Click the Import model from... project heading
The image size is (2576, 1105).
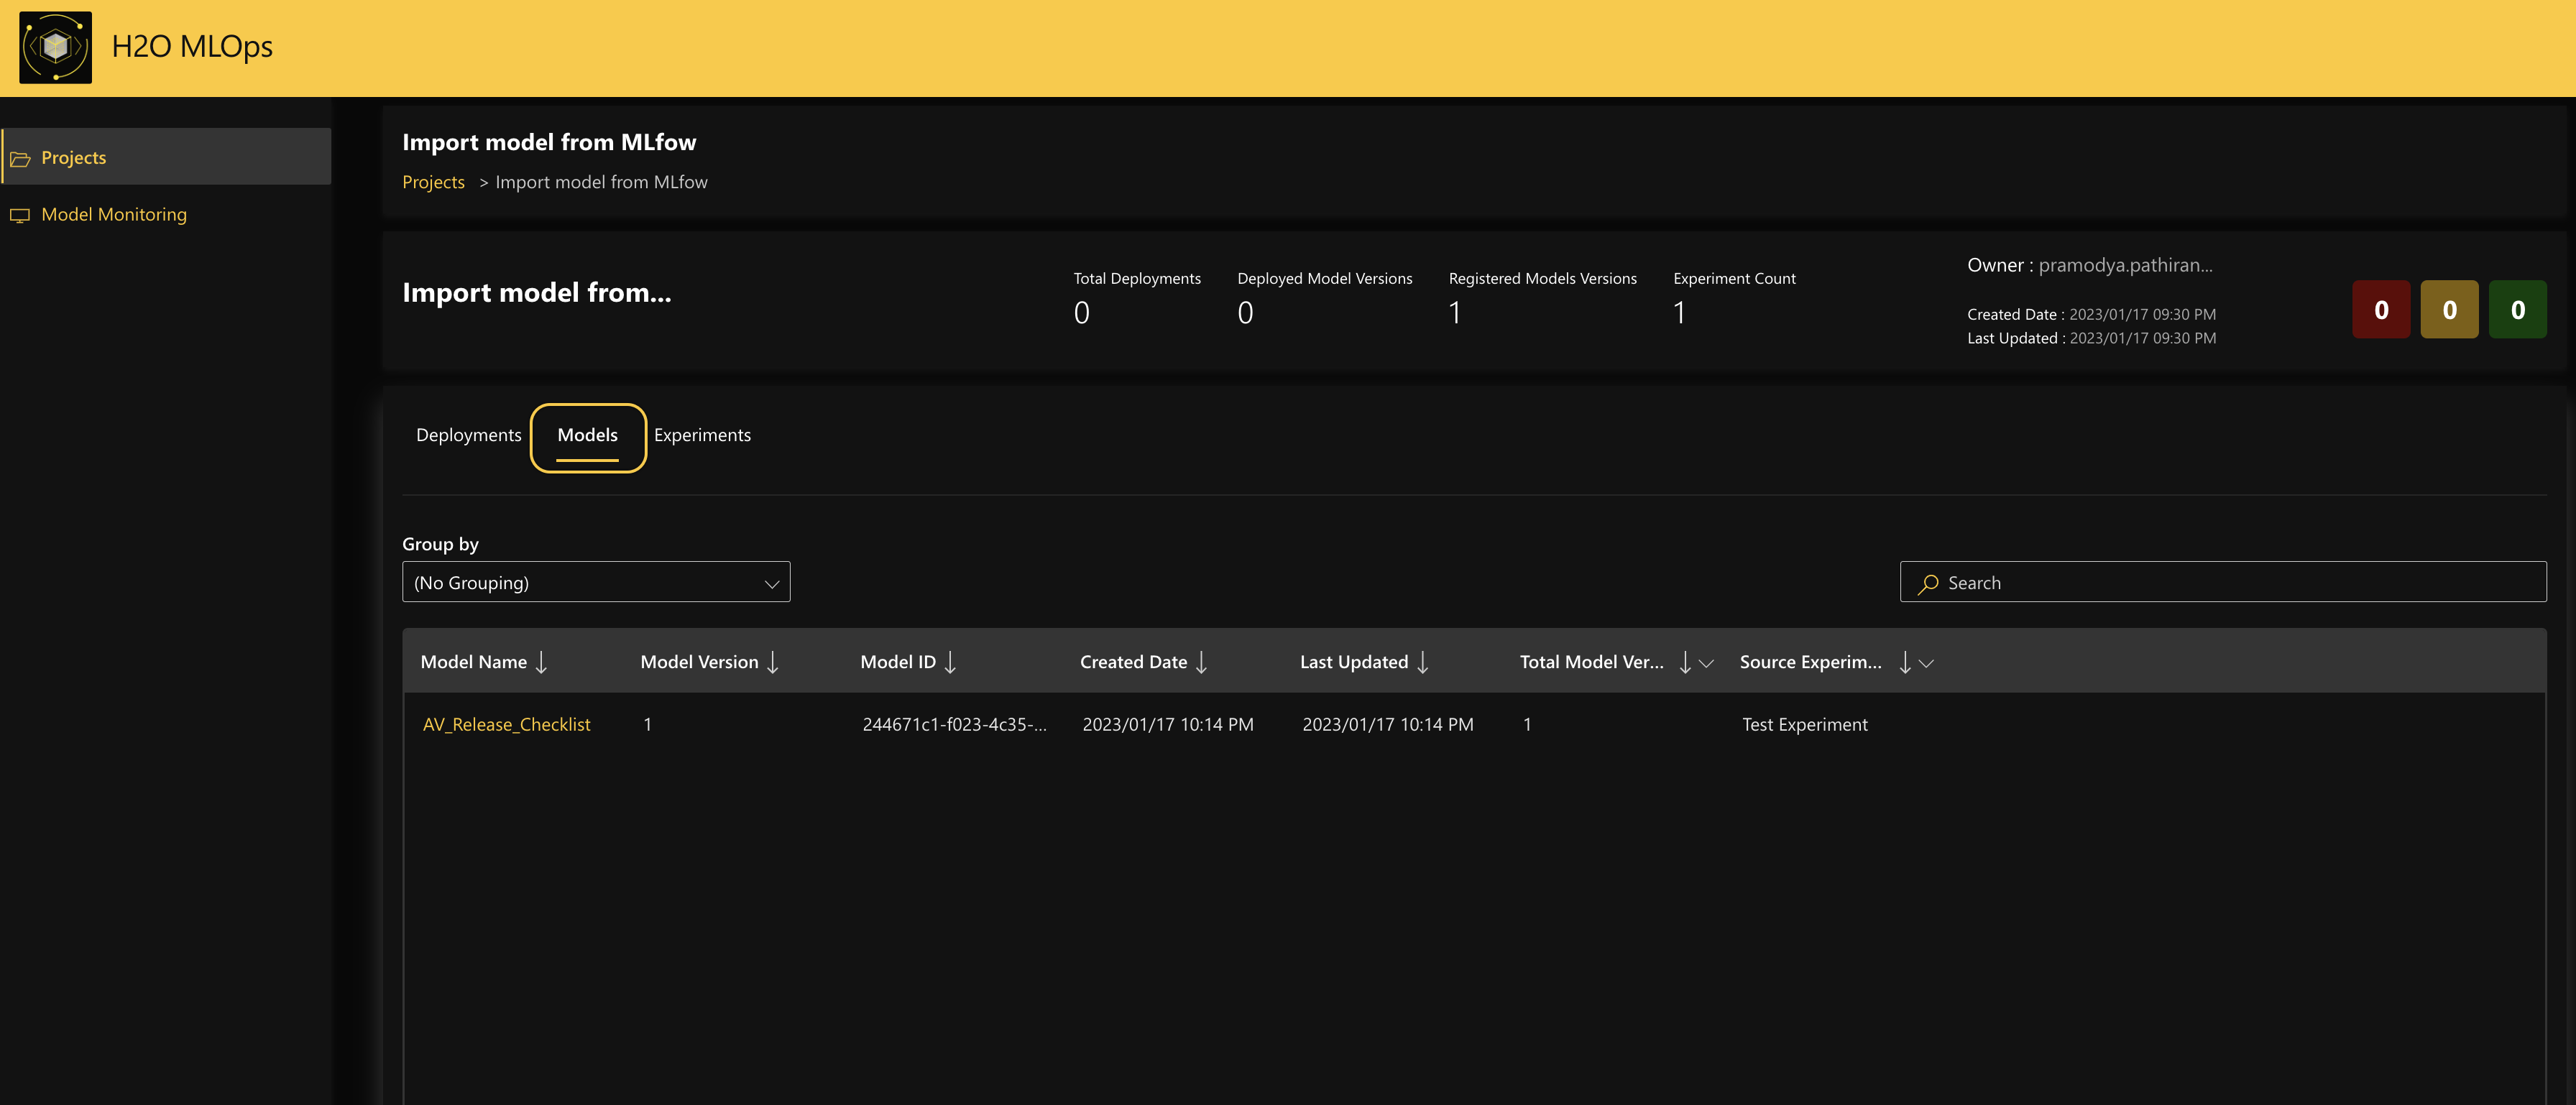[536, 292]
